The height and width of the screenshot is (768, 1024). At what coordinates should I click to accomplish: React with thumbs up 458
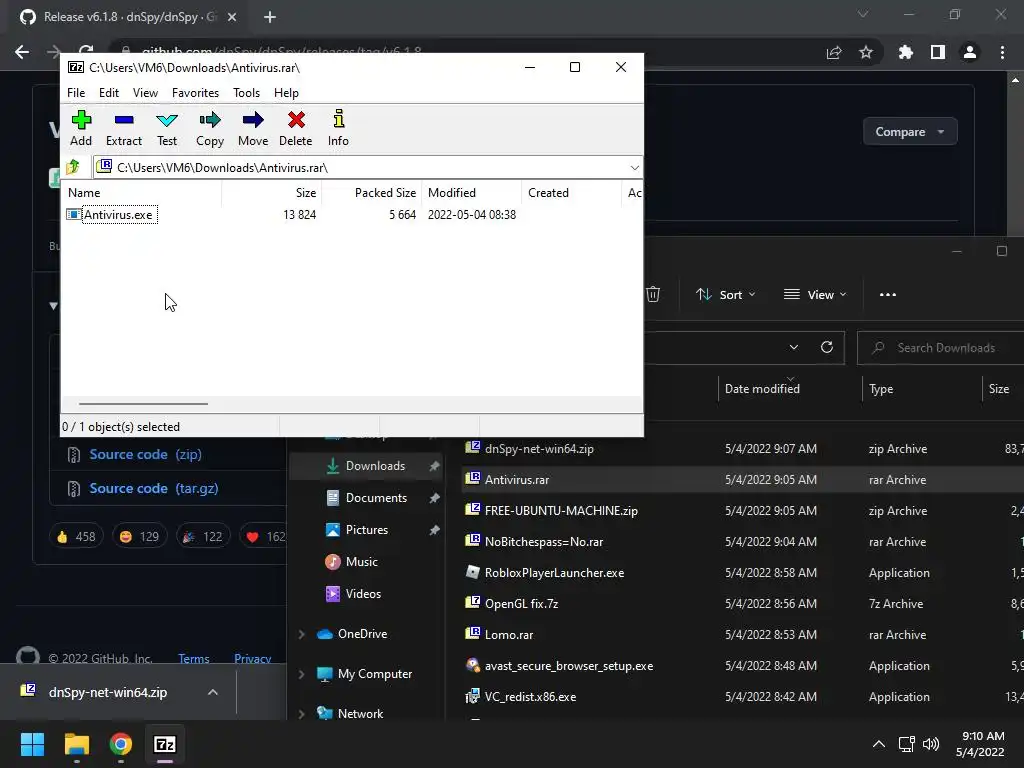tap(76, 537)
